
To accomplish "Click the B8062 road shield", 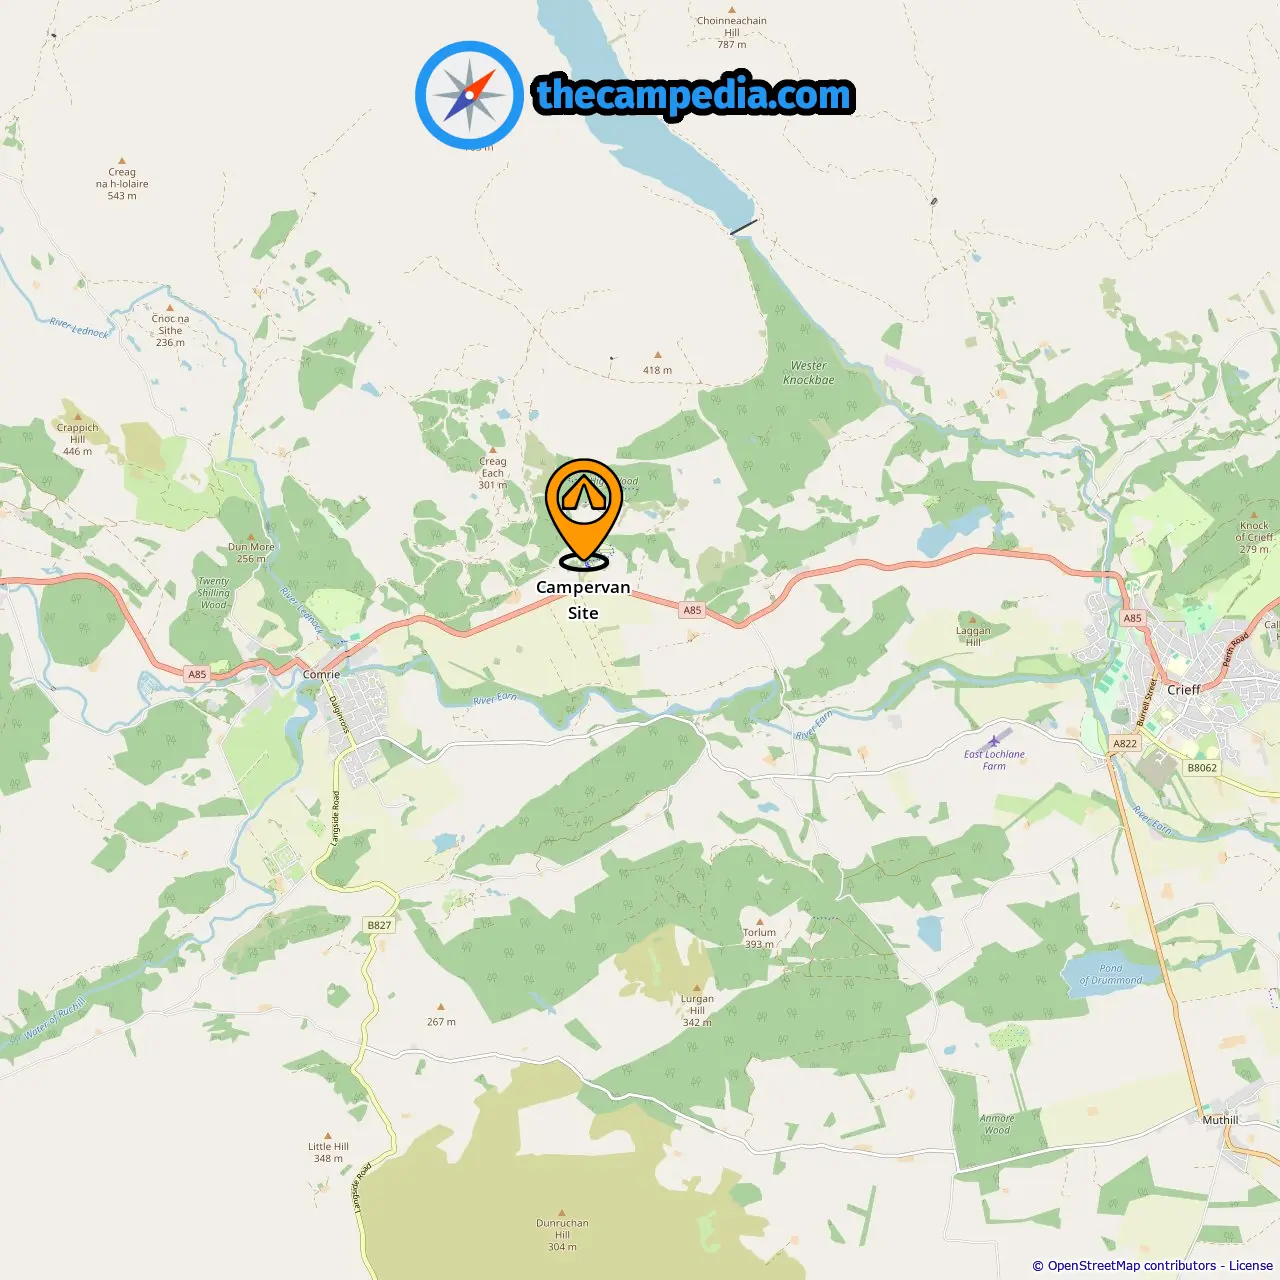I will pyautogui.click(x=1202, y=768).
